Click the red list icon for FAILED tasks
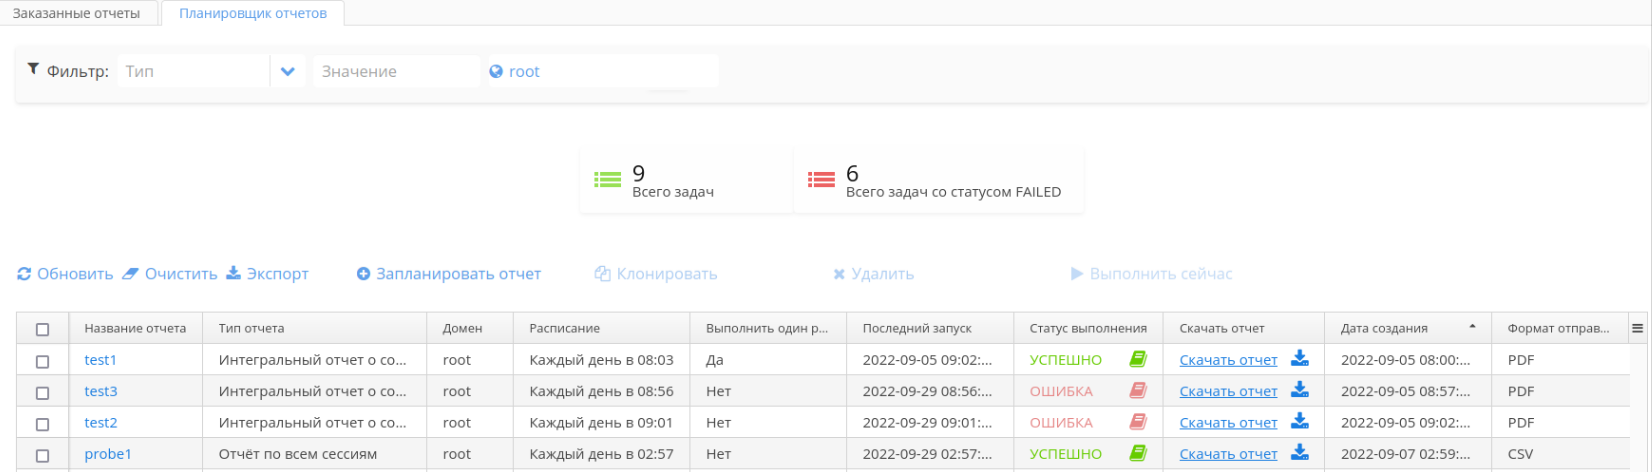The height and width of the screenshot is (472, 1652). [821, 180]
